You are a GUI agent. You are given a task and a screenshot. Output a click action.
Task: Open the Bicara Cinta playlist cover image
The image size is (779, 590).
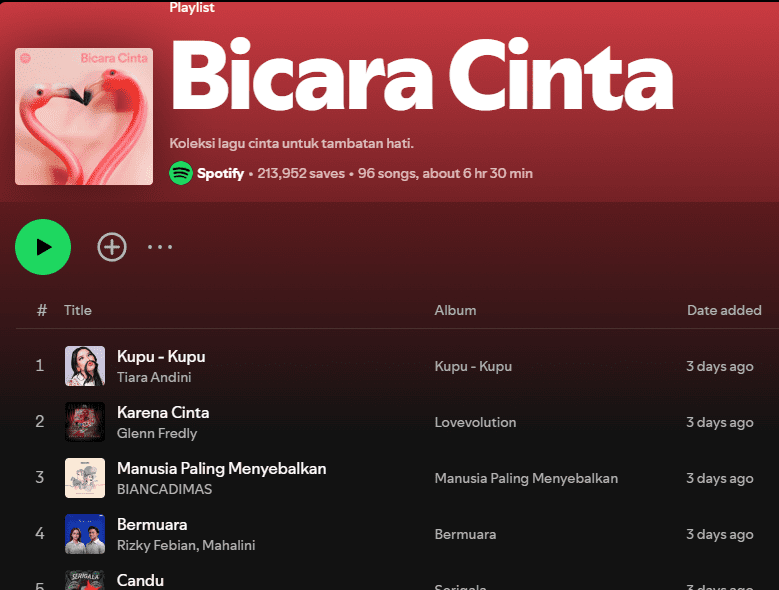pyautogui.click(x=84, y=117)
